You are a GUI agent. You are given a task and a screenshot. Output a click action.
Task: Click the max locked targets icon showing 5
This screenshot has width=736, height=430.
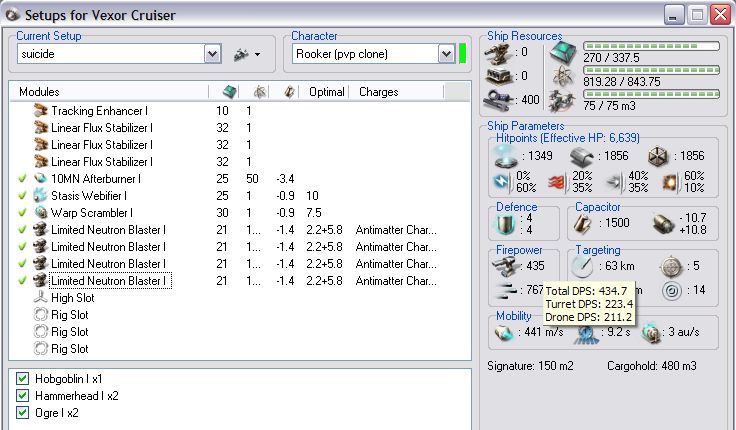[671, 267]
